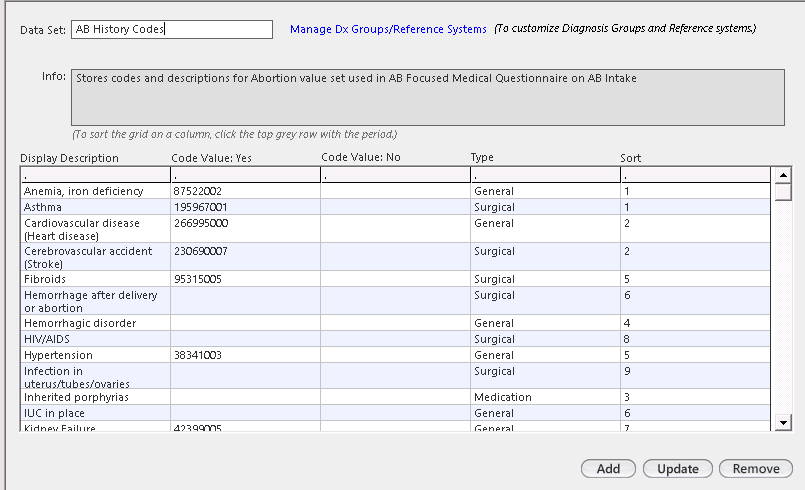Click Type cell for IUC in place

(x=545, y=413)
